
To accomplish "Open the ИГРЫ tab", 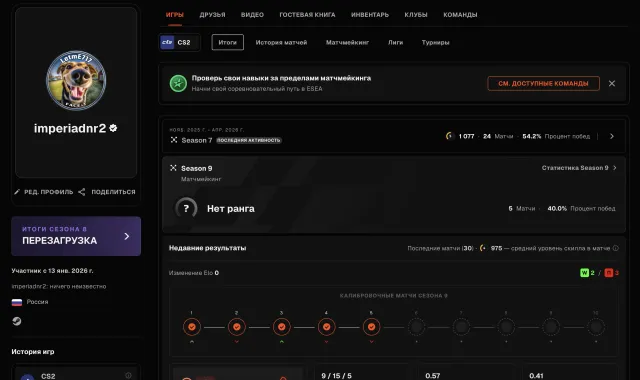I will point(175,15).
